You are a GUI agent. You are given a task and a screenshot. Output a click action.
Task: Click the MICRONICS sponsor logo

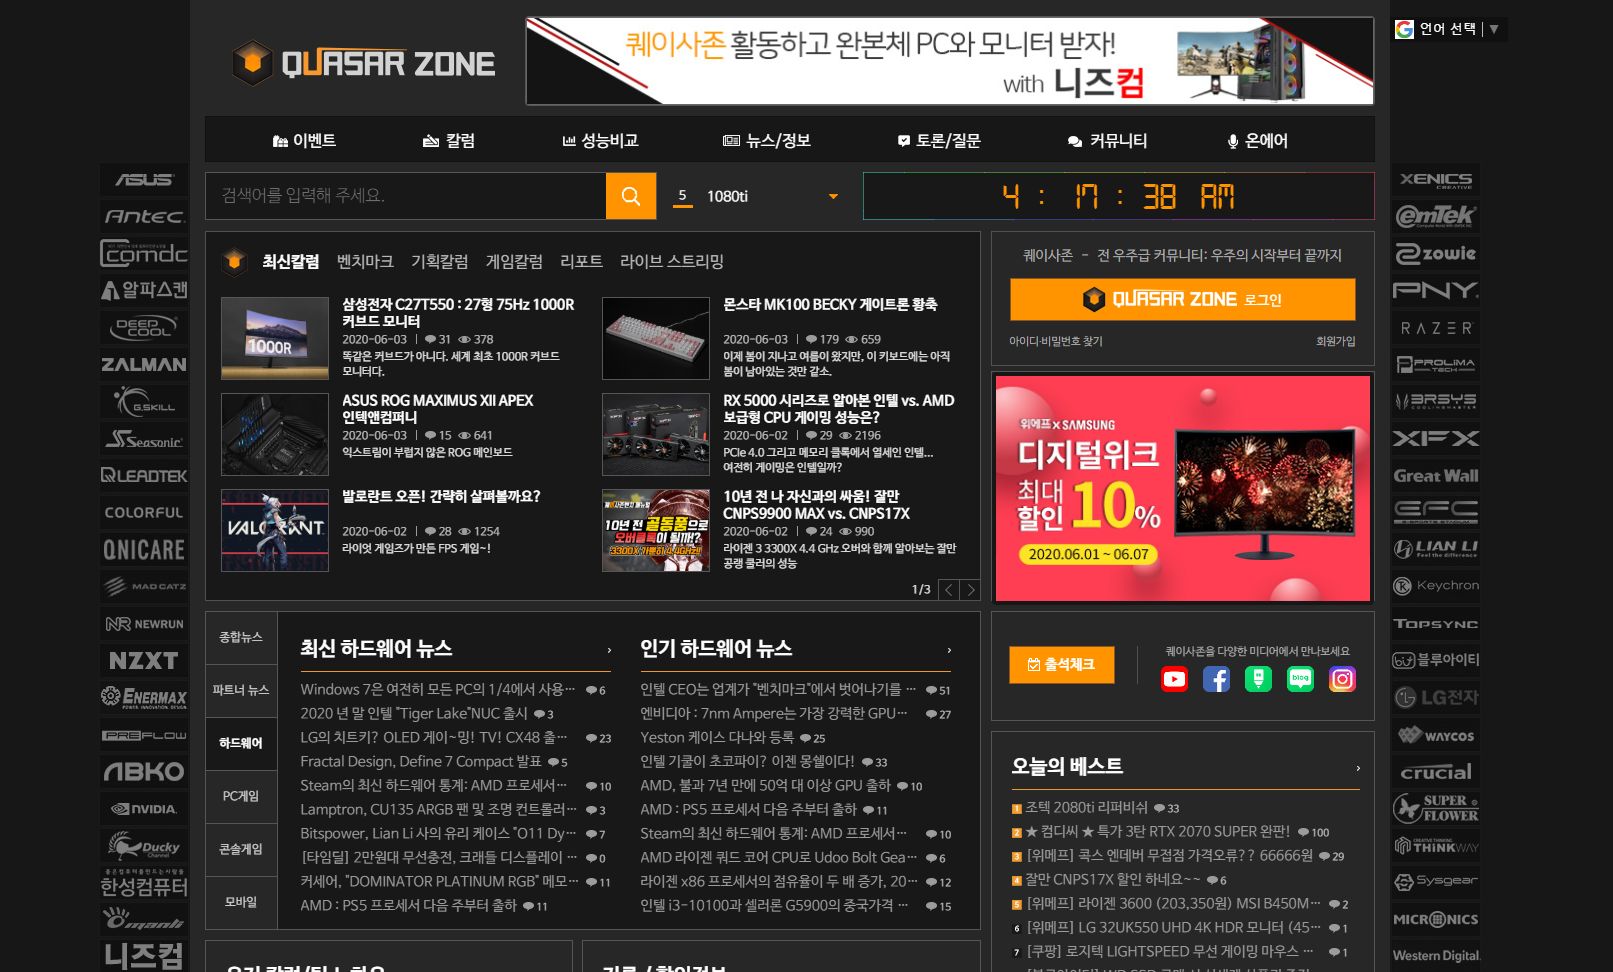pos(1436,919)
